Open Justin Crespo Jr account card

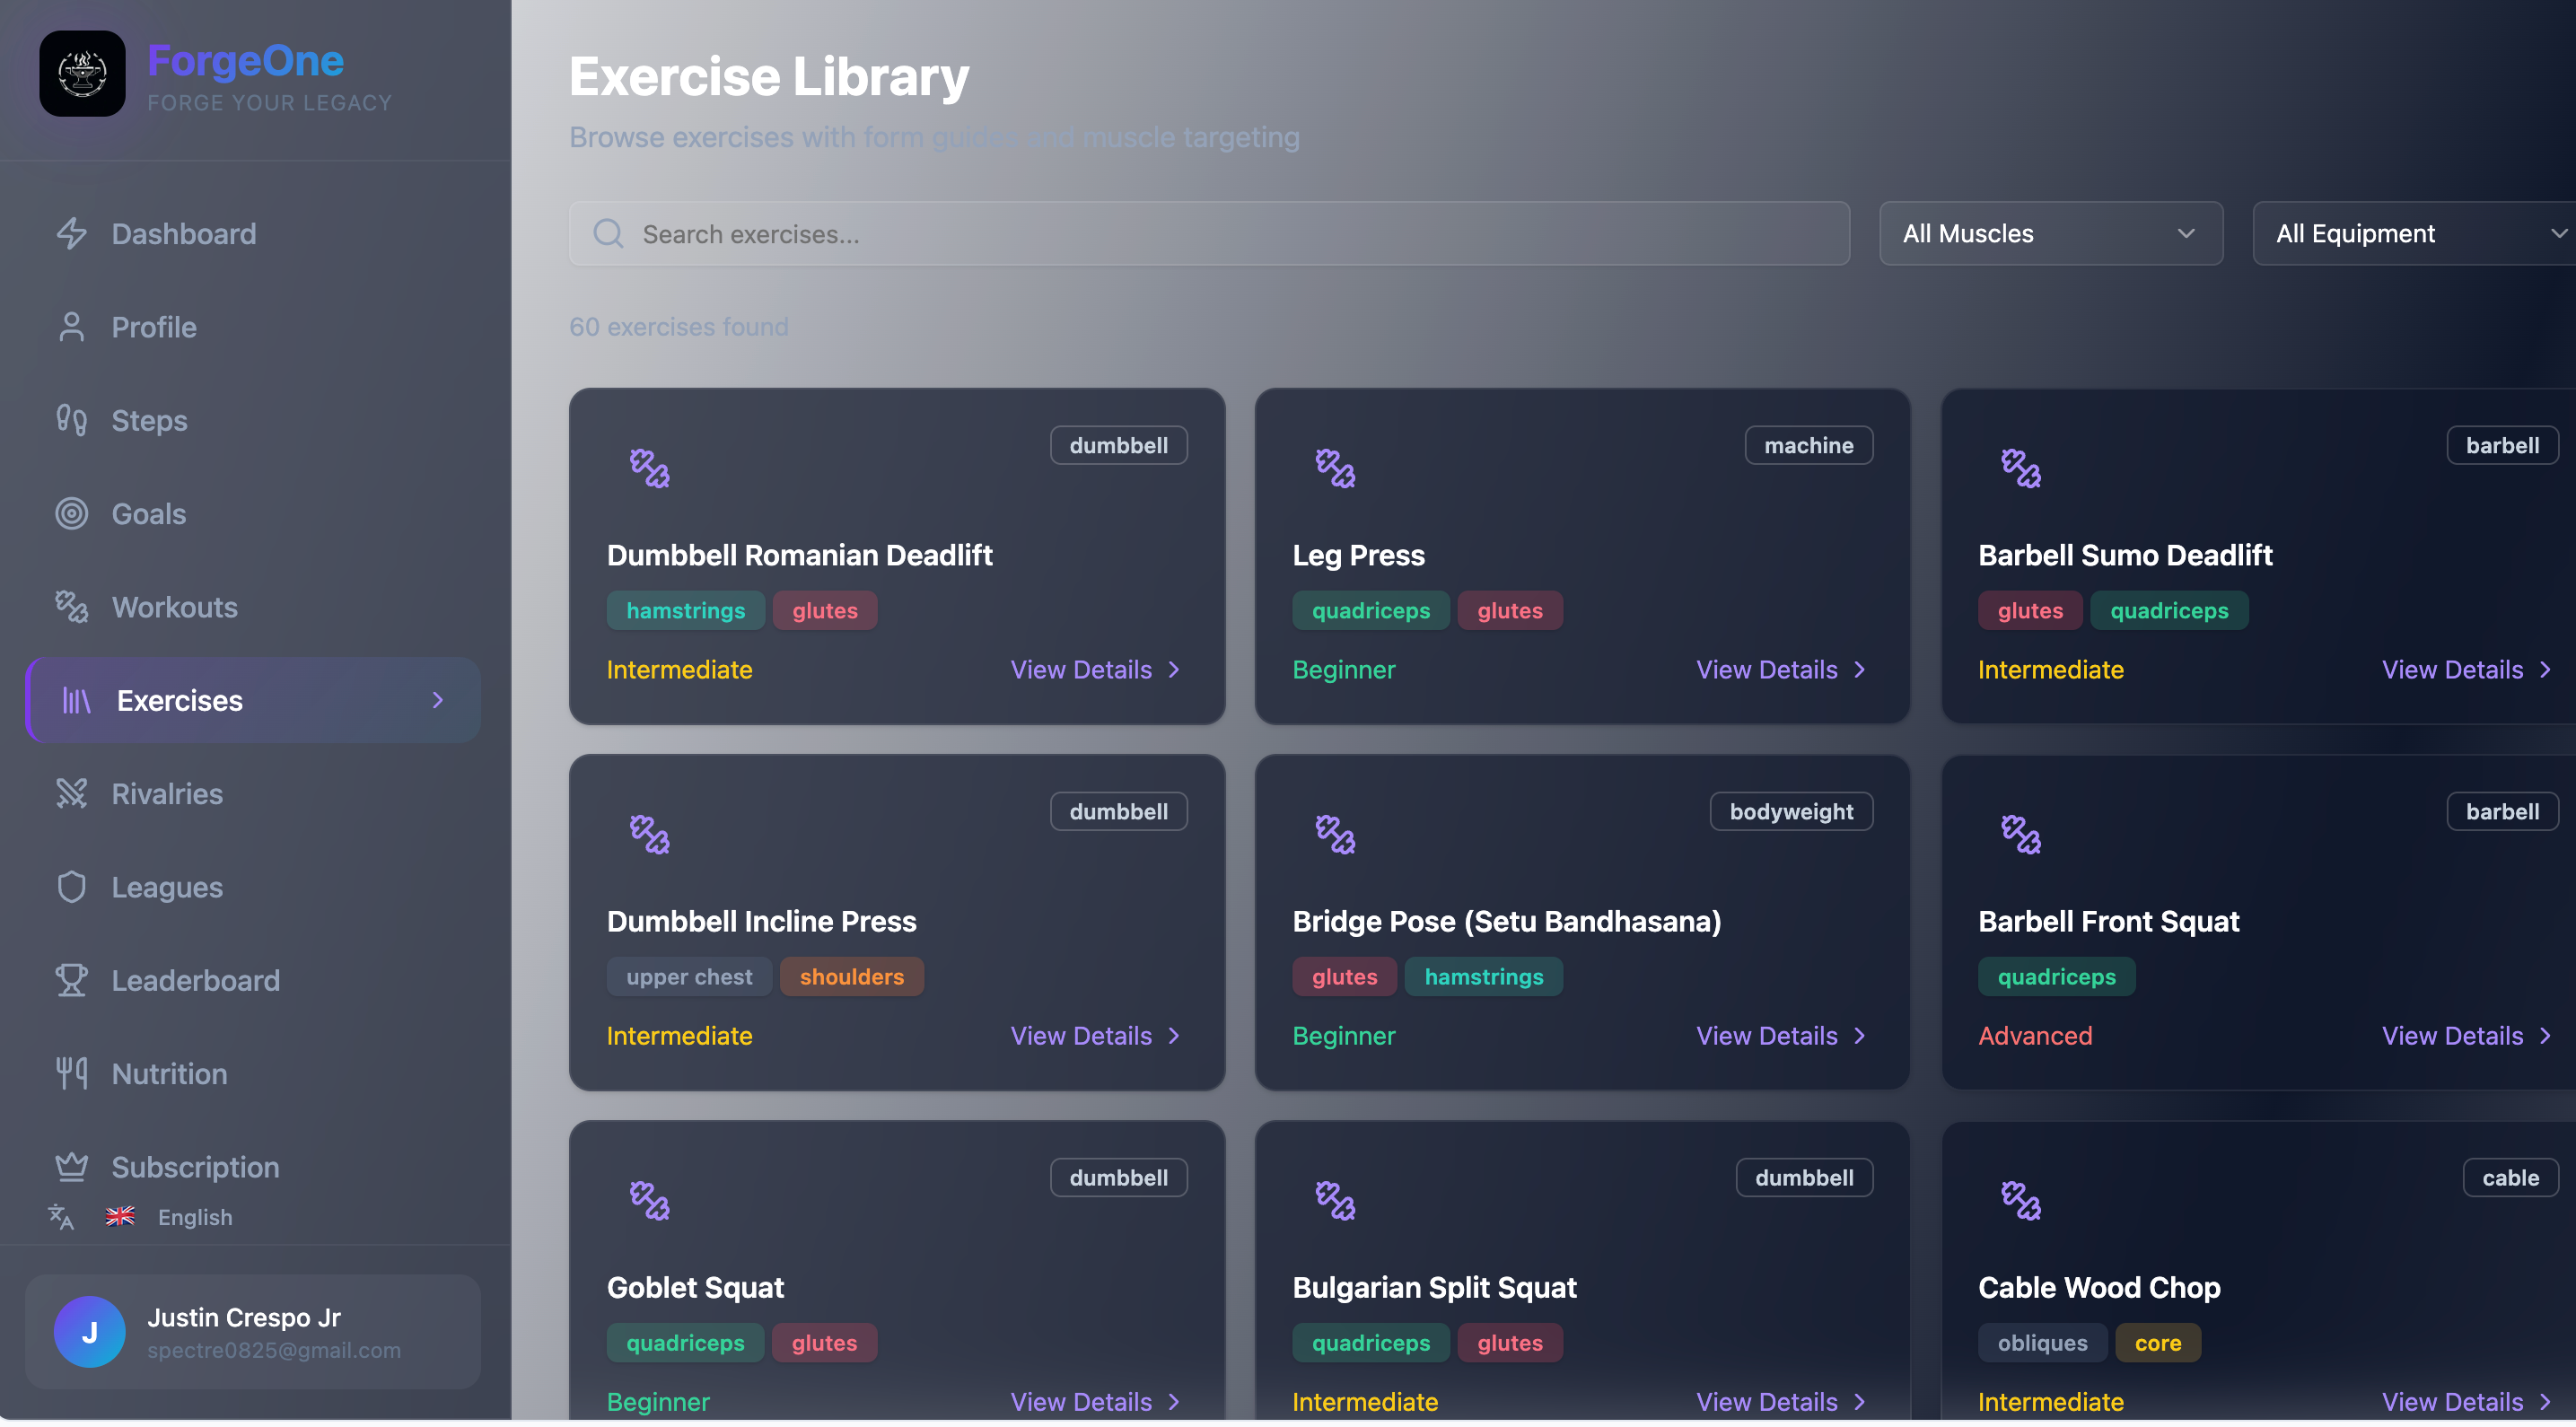(x=252, y=1332)
